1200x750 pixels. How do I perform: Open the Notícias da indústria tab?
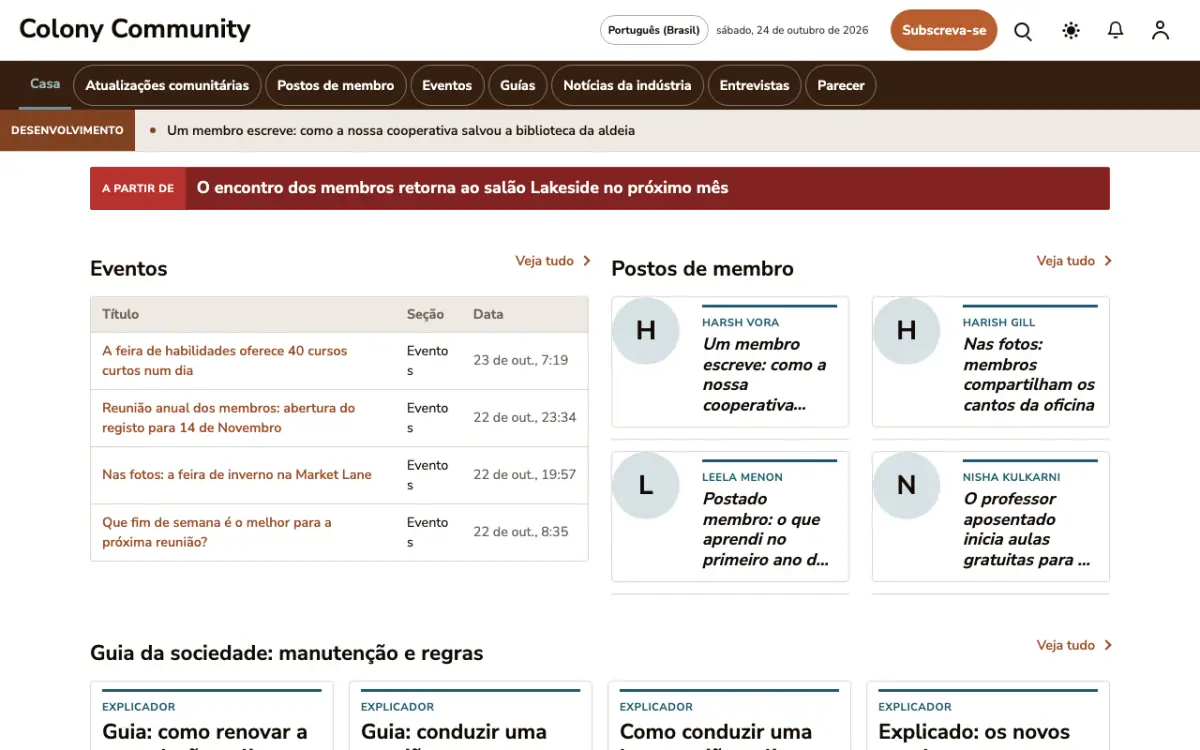[x=627, y=86]
